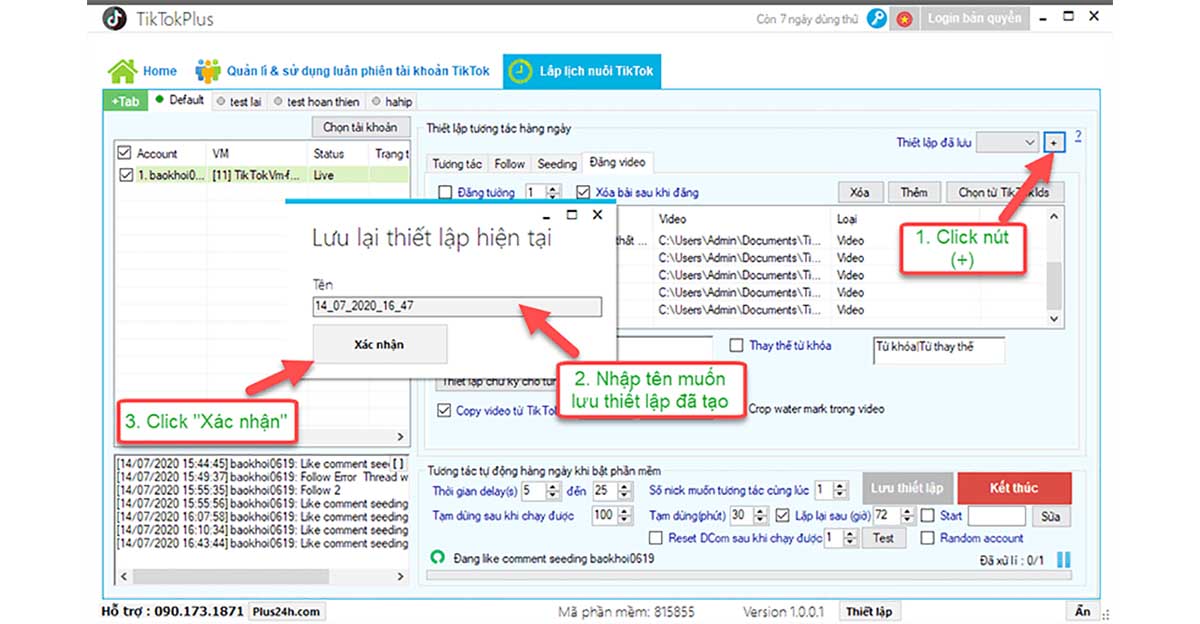The height and width of the screenshot is (624, 1200).
Task: Click the Plus24h.com link button
Action: pos(286,612)
